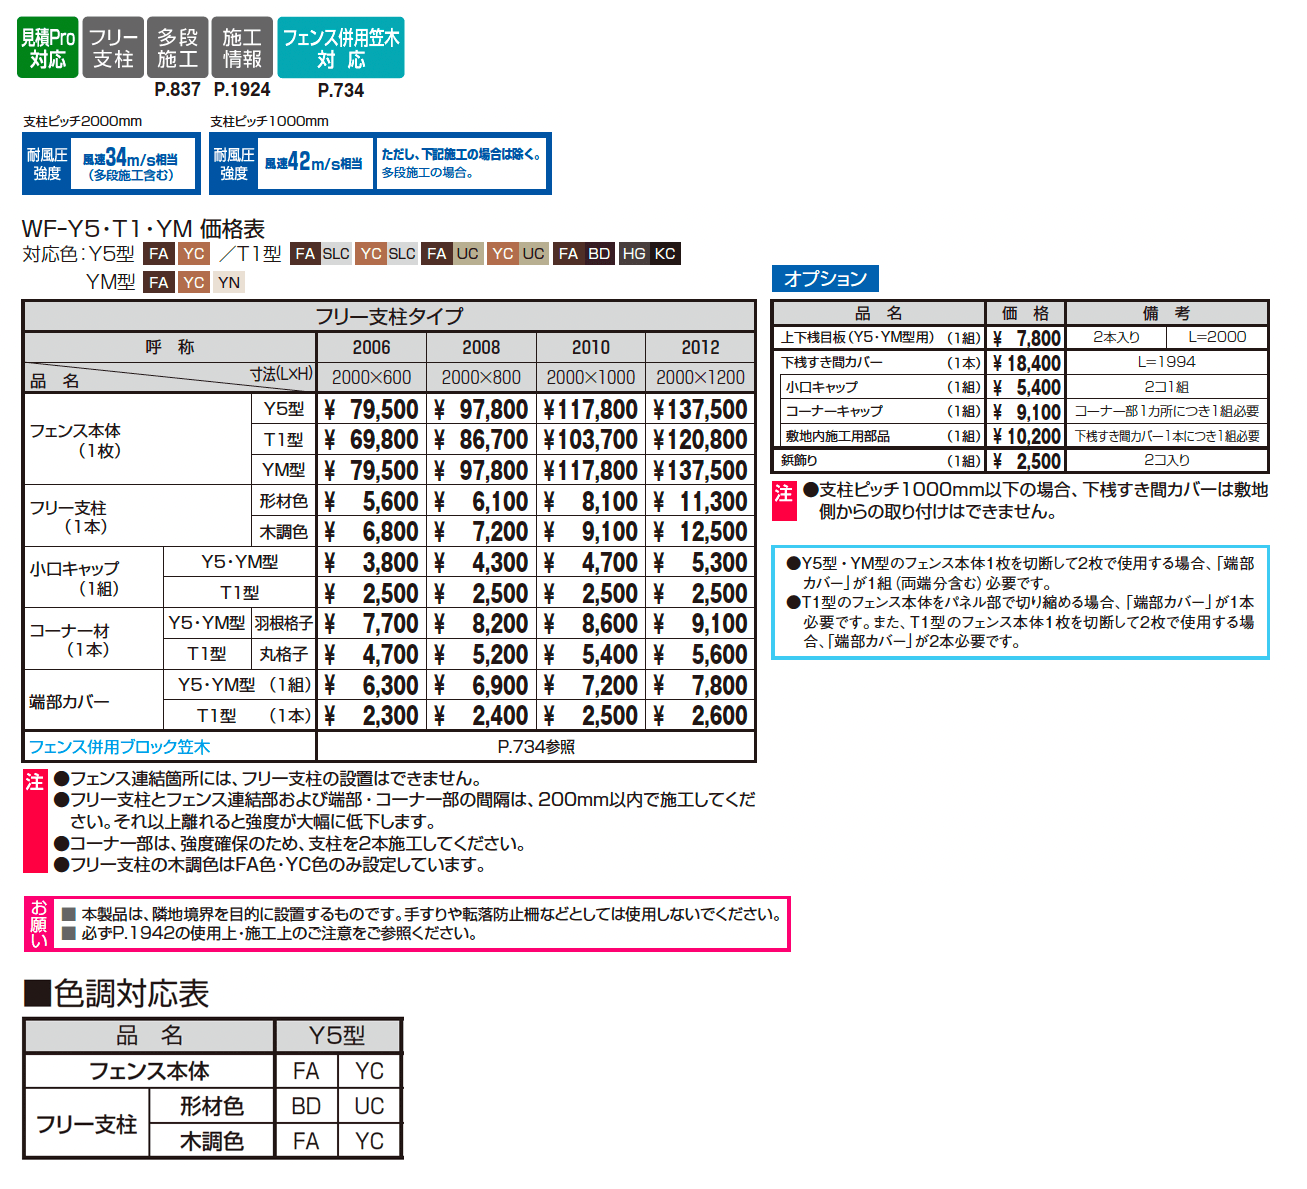This screenshot has height=1189, width=1307.
Task: Click the P.1924 page reference
Action: tap(240, 90)
